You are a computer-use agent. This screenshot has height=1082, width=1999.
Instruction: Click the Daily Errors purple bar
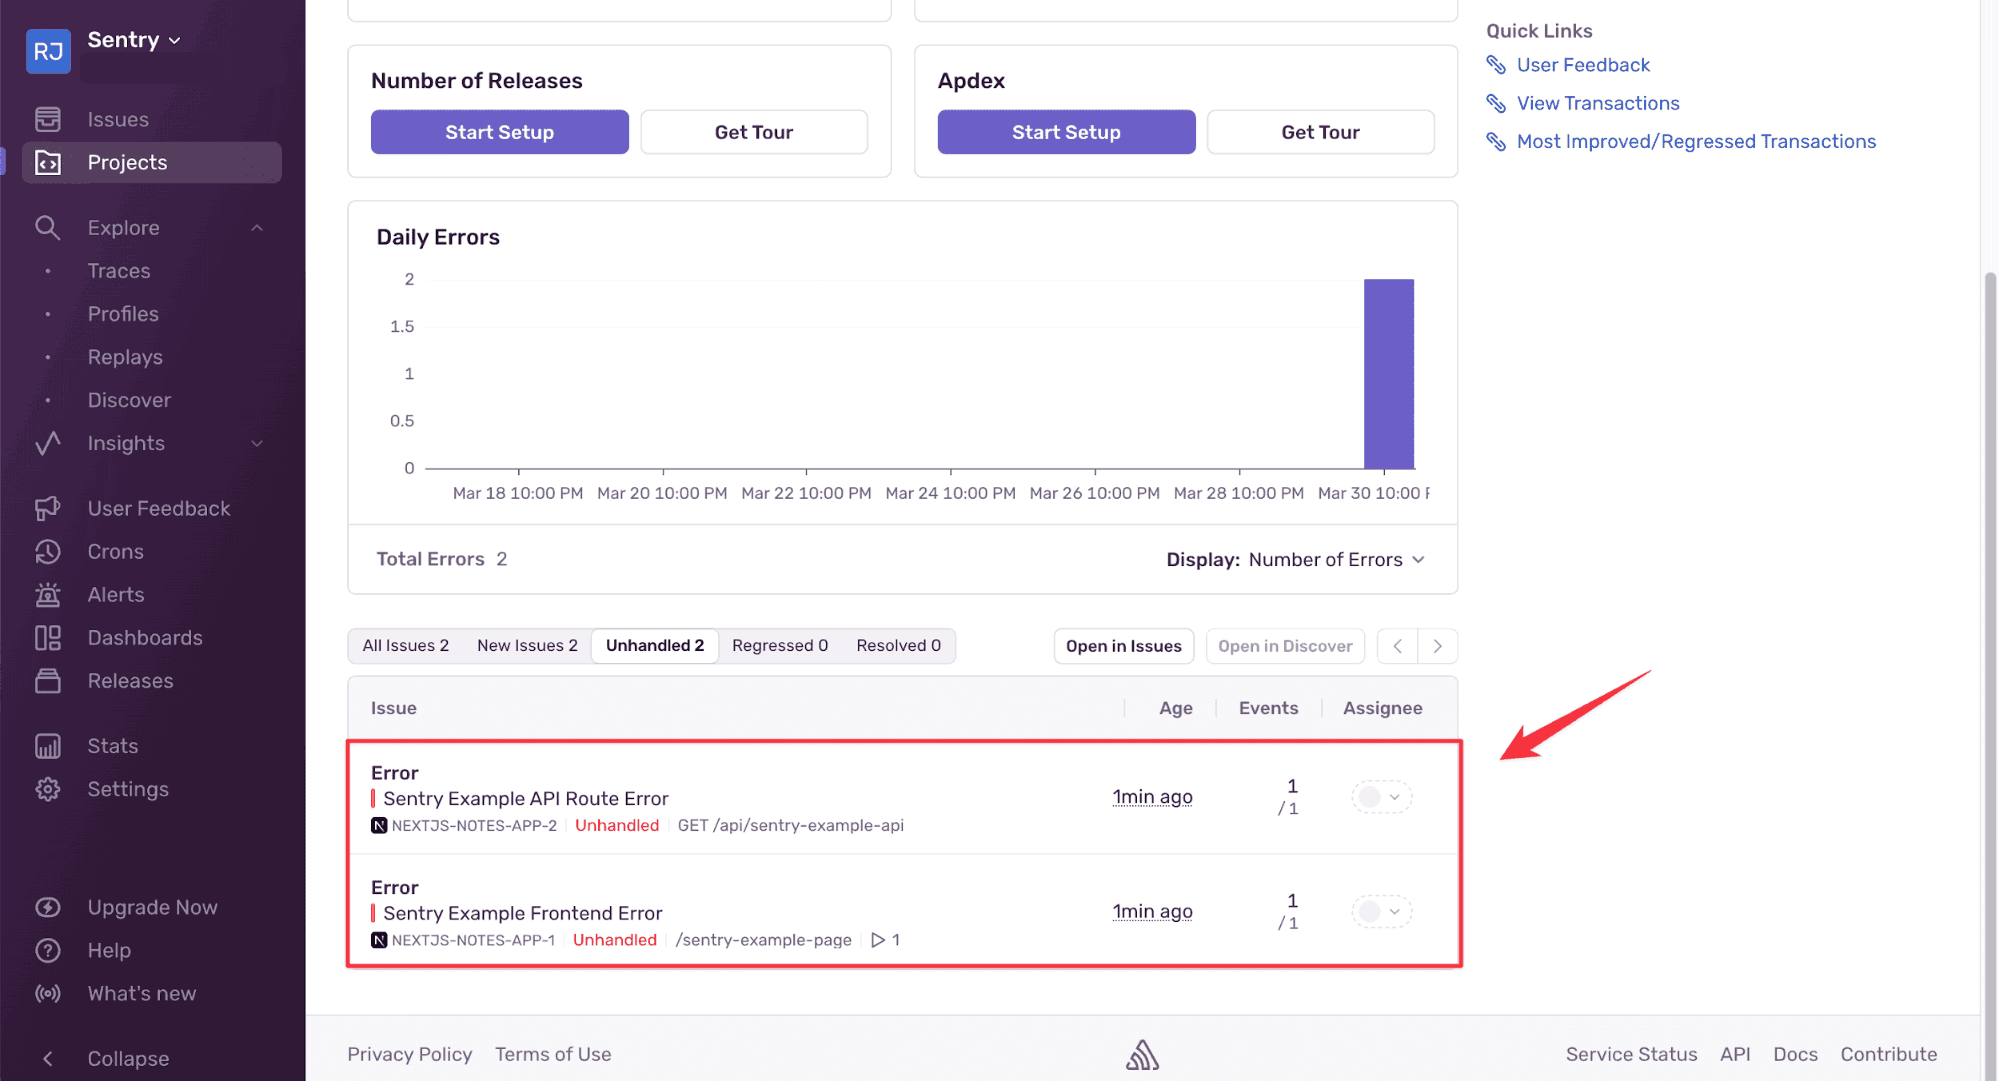1388,373
